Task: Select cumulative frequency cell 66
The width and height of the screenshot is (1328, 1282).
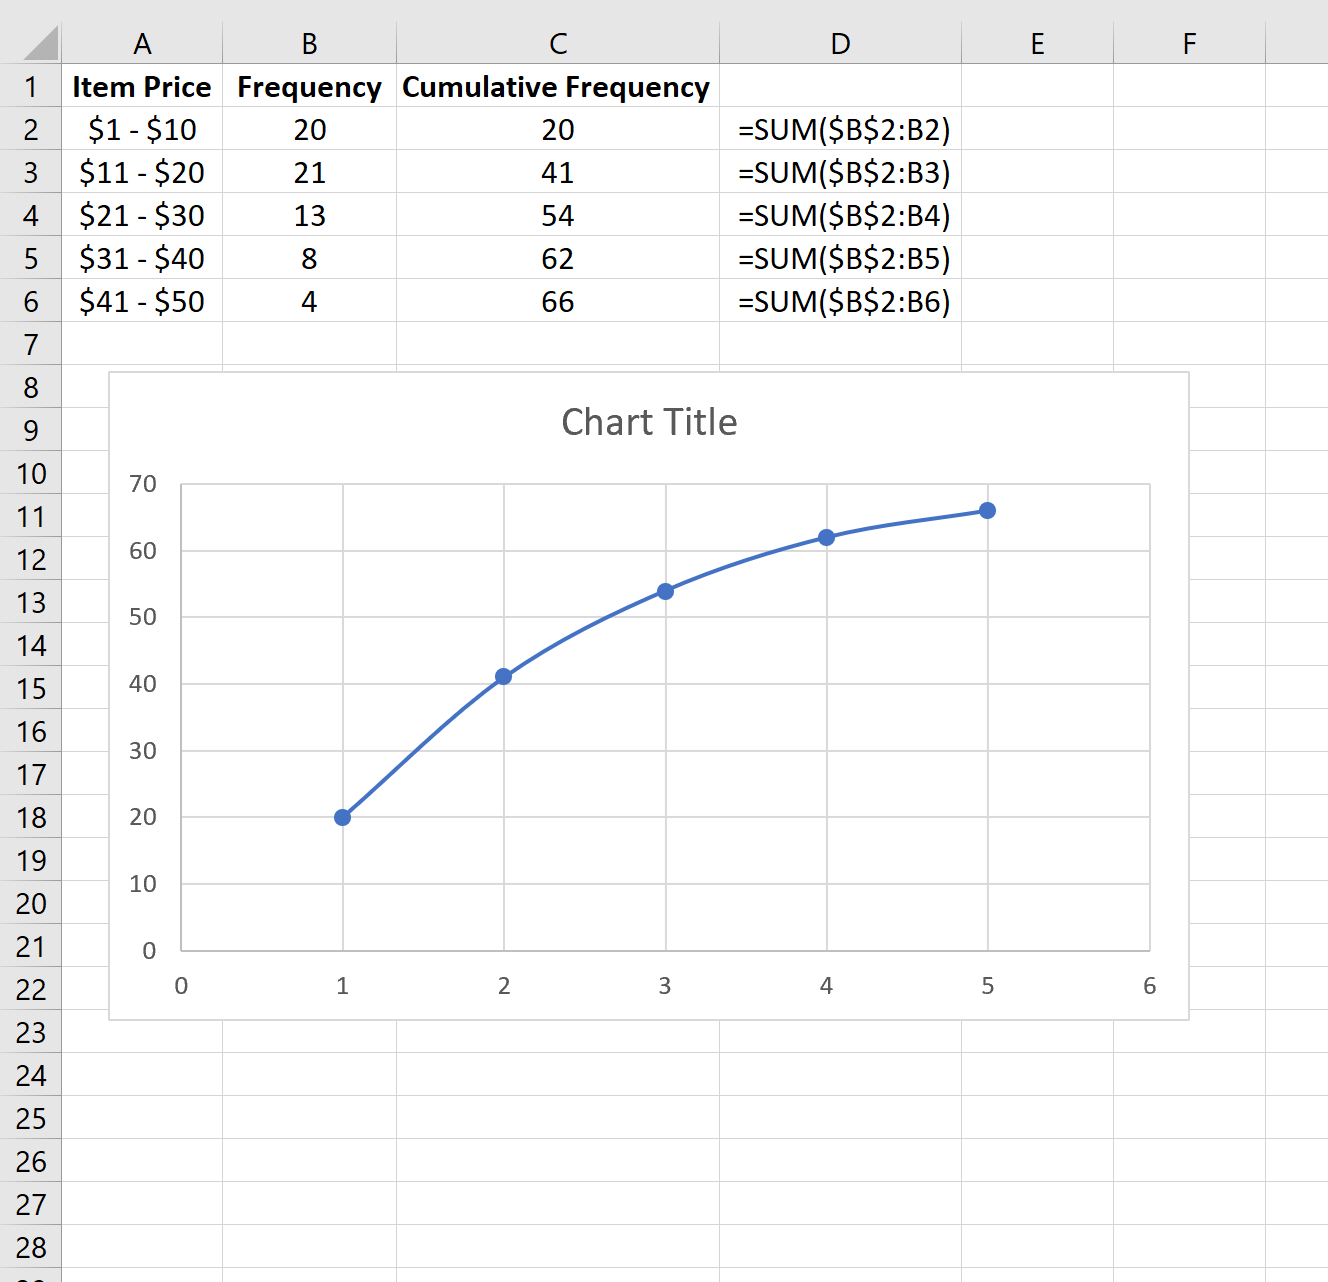Action: [558, 301]
